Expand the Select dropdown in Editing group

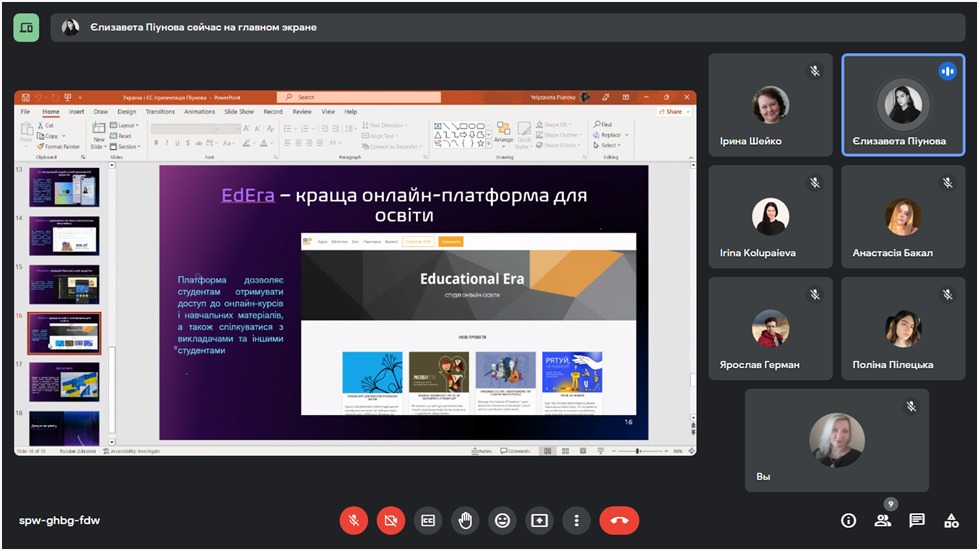[x=610, y=146]
